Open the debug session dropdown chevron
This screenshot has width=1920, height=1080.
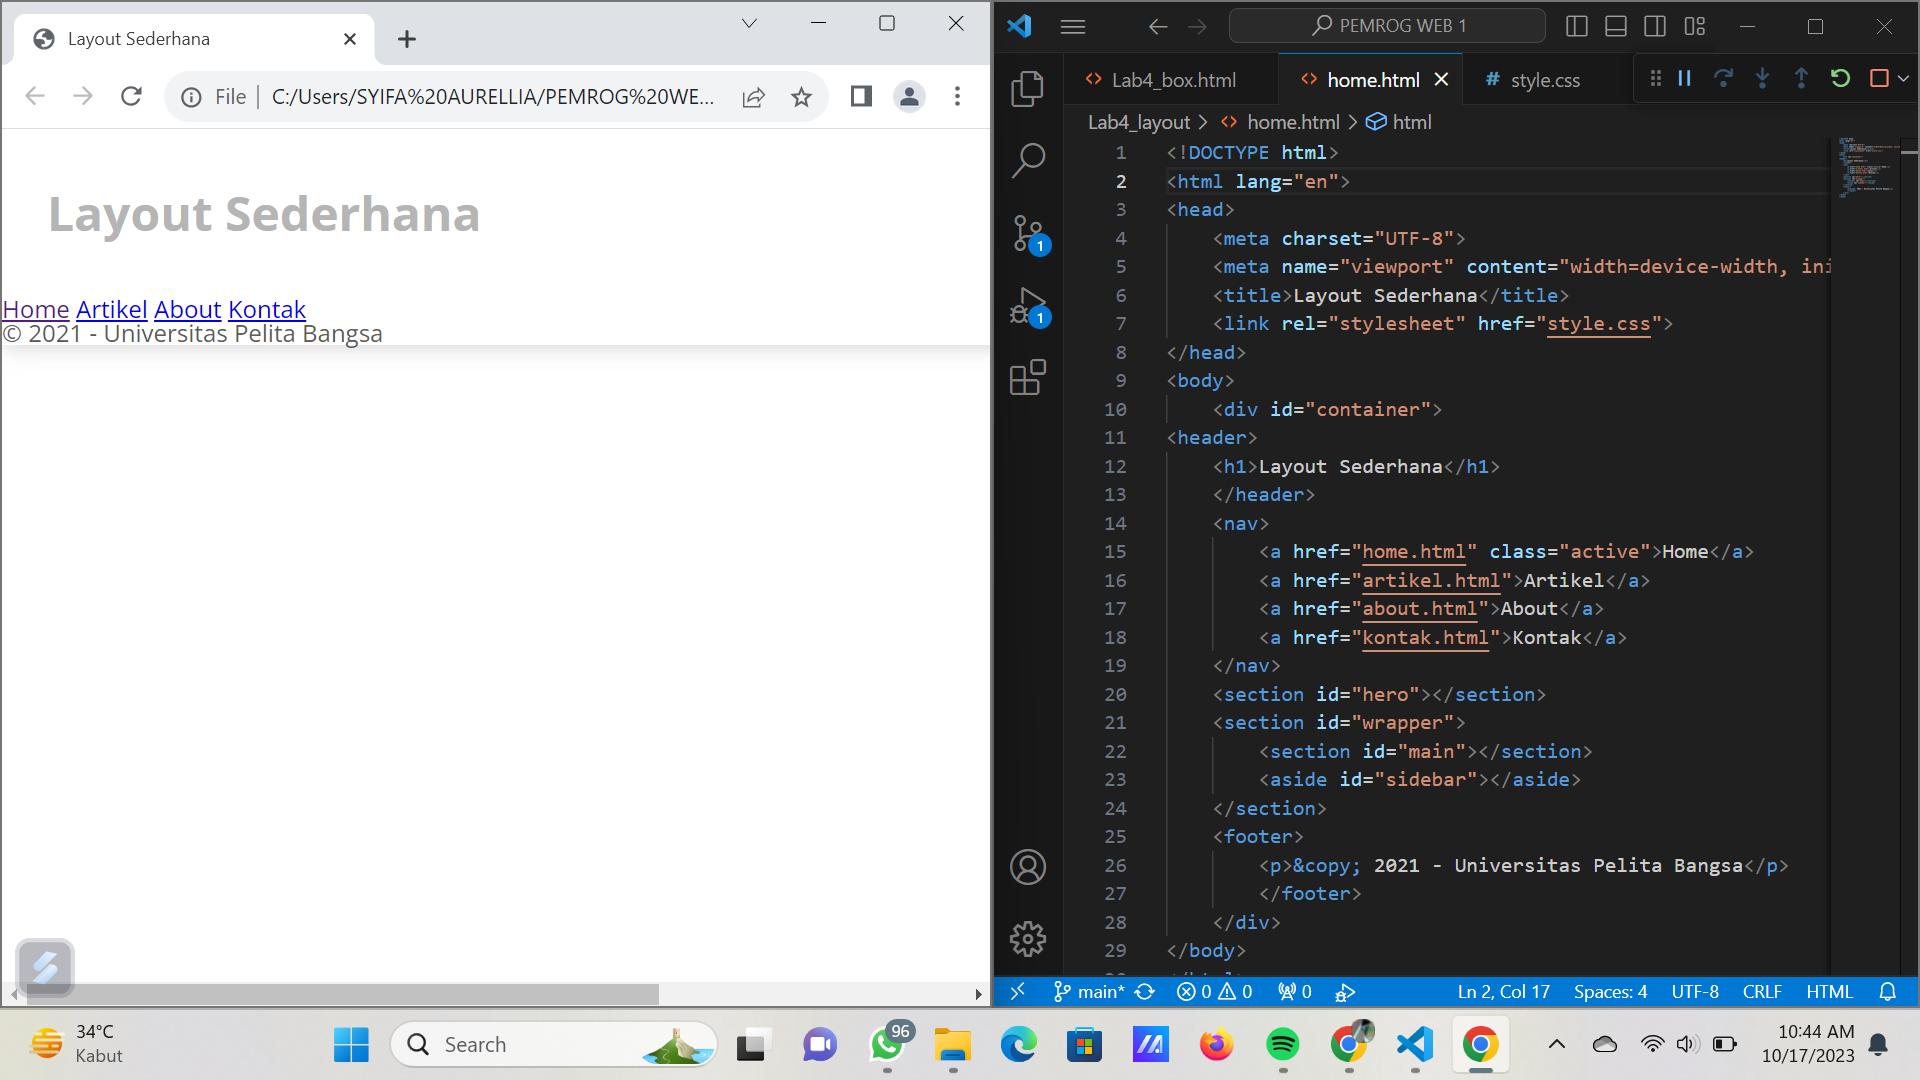pos(1903,78)
